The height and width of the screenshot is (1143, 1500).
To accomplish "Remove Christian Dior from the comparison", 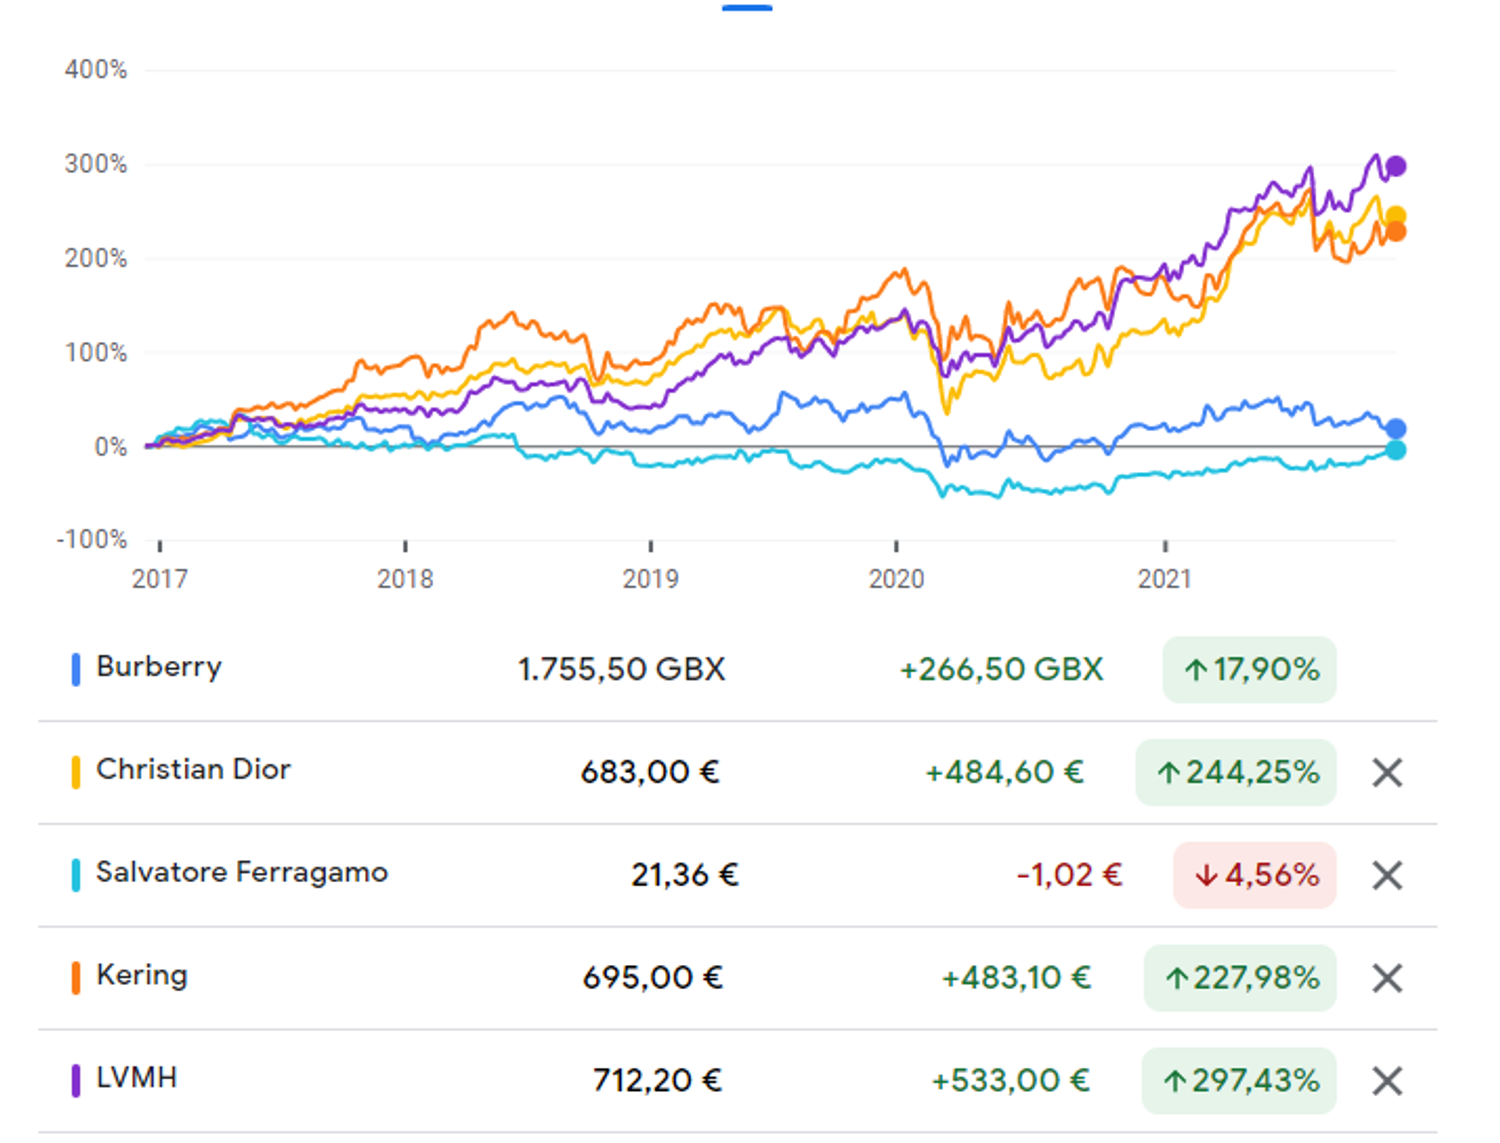I will [x=1387, y=772].
